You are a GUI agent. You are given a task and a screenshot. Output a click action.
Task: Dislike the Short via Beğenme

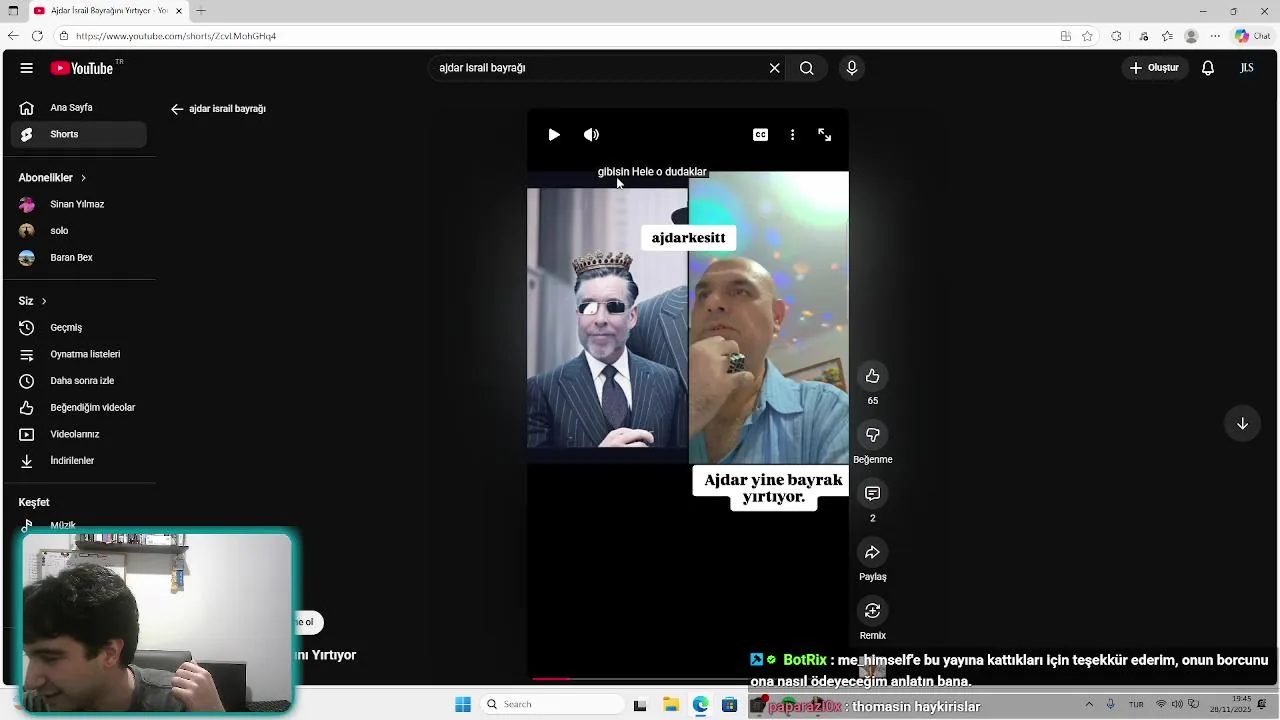[873, 435]
